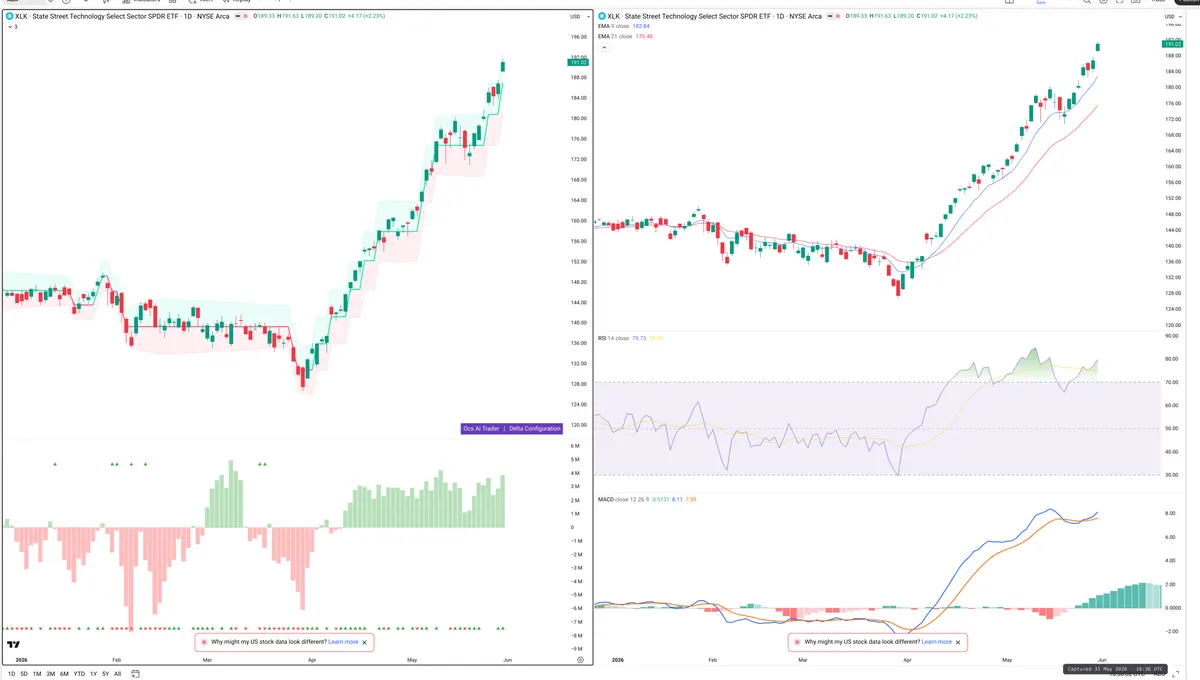Click the TradingView logo in the left chart
The width and height of the screenshot is (1200, 680).
(x=14, y=645)
